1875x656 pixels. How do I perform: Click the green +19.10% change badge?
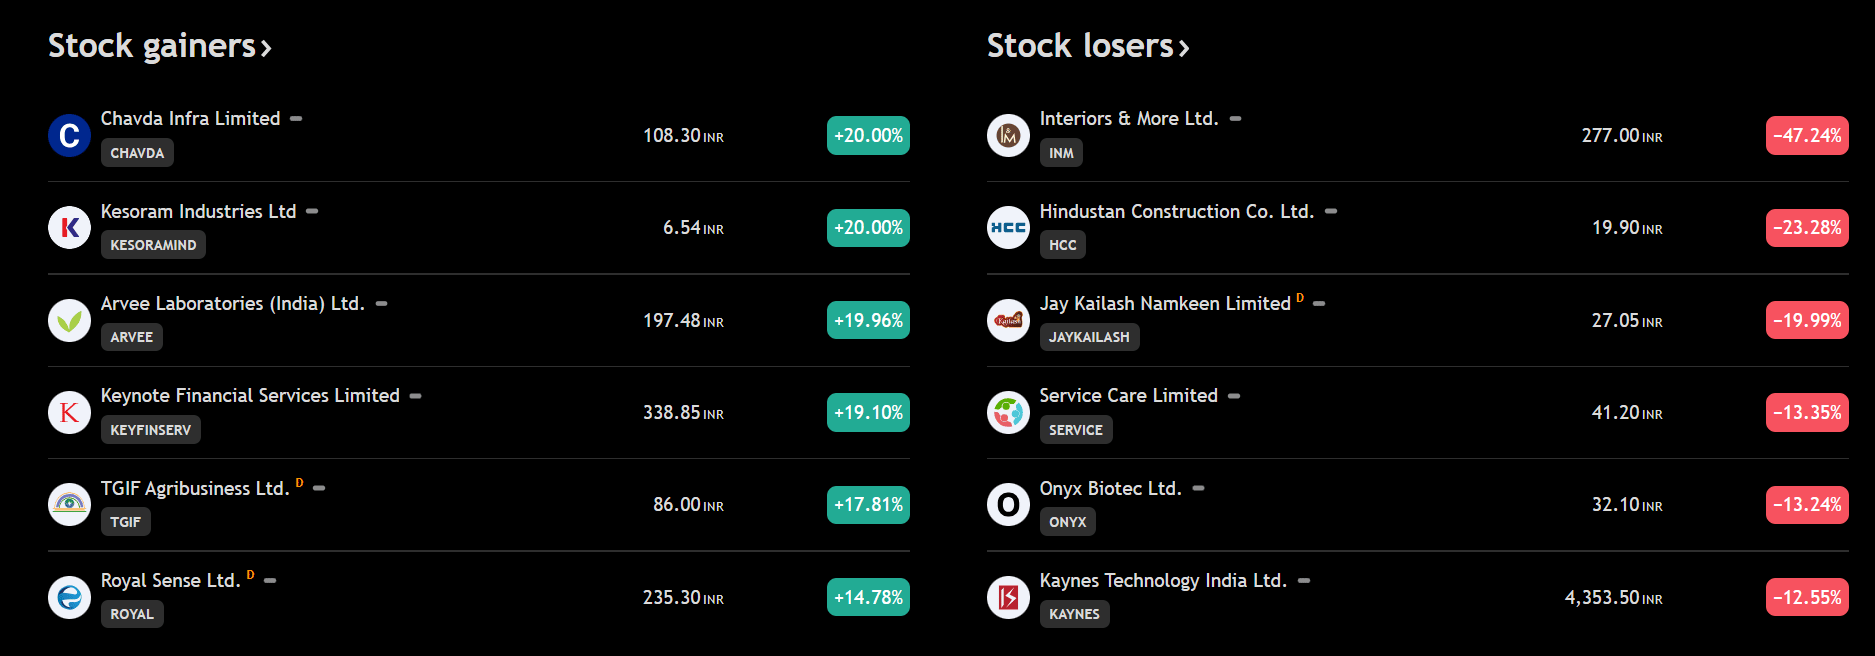click(x=868, y=412)
